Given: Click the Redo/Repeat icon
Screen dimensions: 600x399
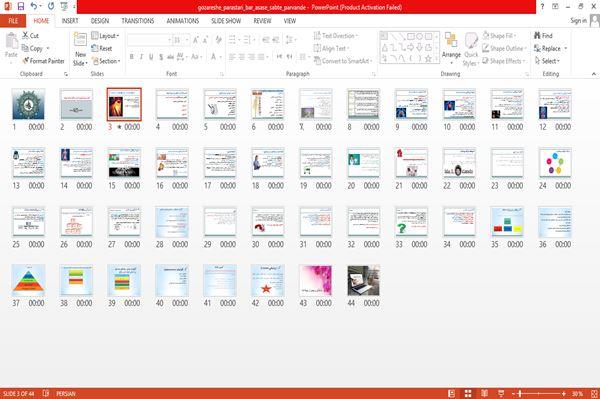Looking at the screenshot, I should coord(51,7).
